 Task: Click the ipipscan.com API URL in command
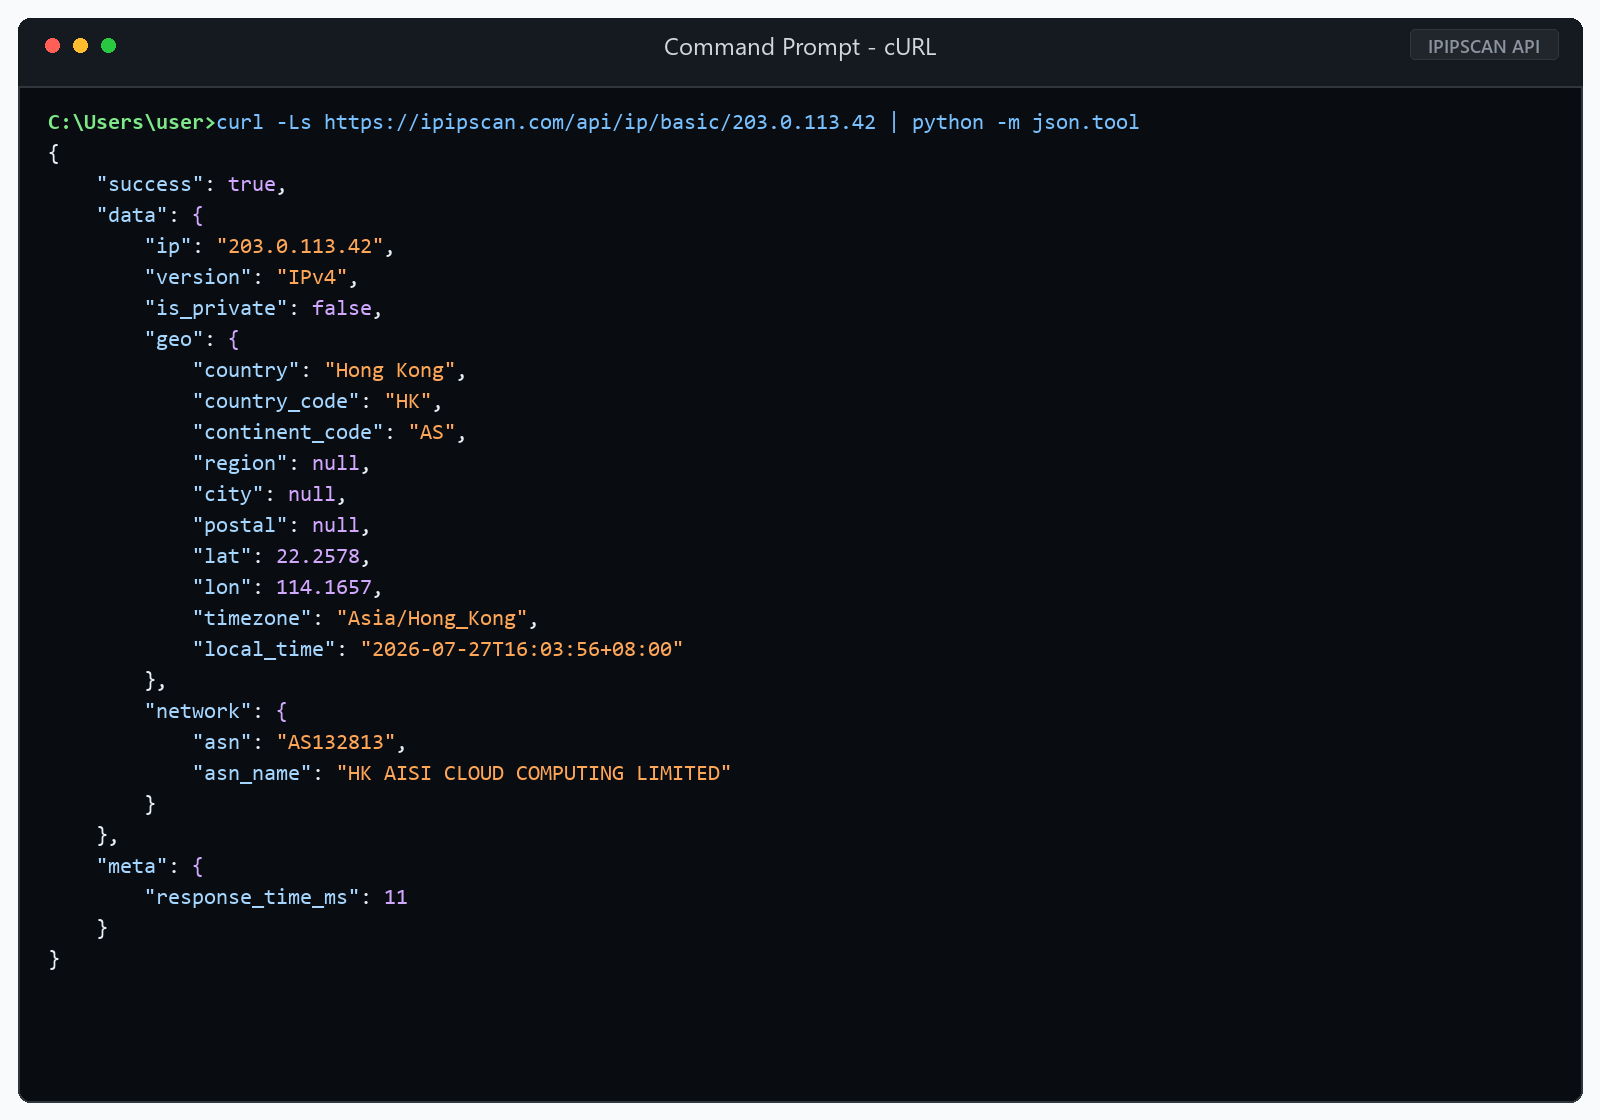[x=600, y=122]
